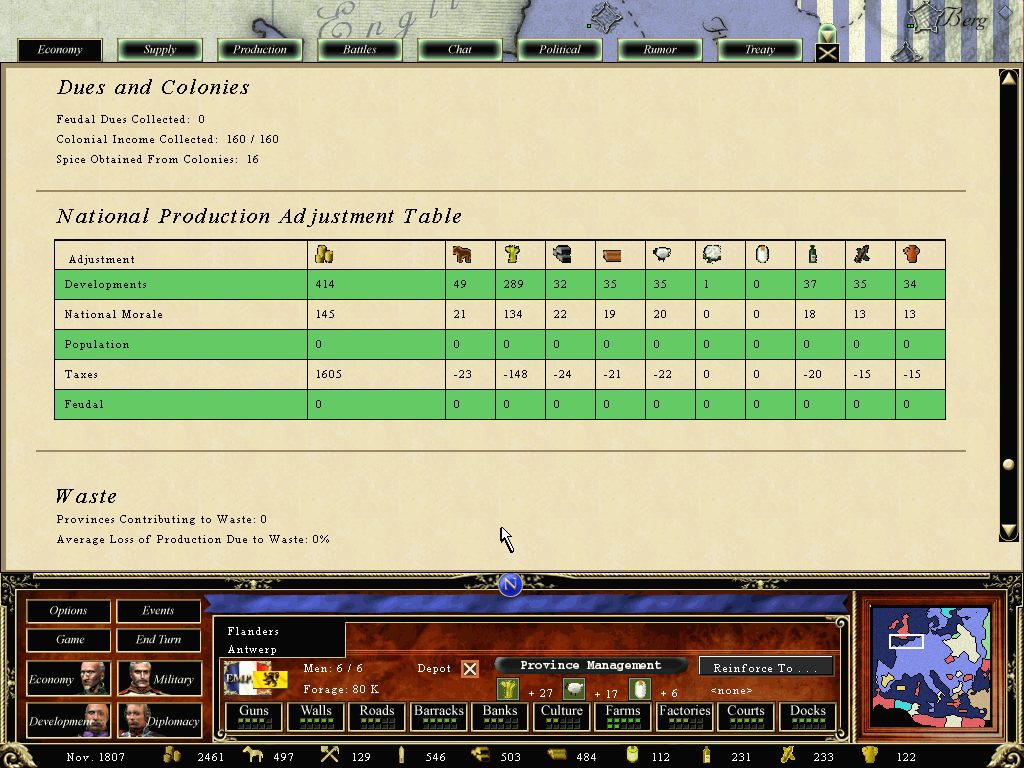Screen dimensions: 1024x768
Task: Click the textiles icon in status bar
Action: coord(869,756)
